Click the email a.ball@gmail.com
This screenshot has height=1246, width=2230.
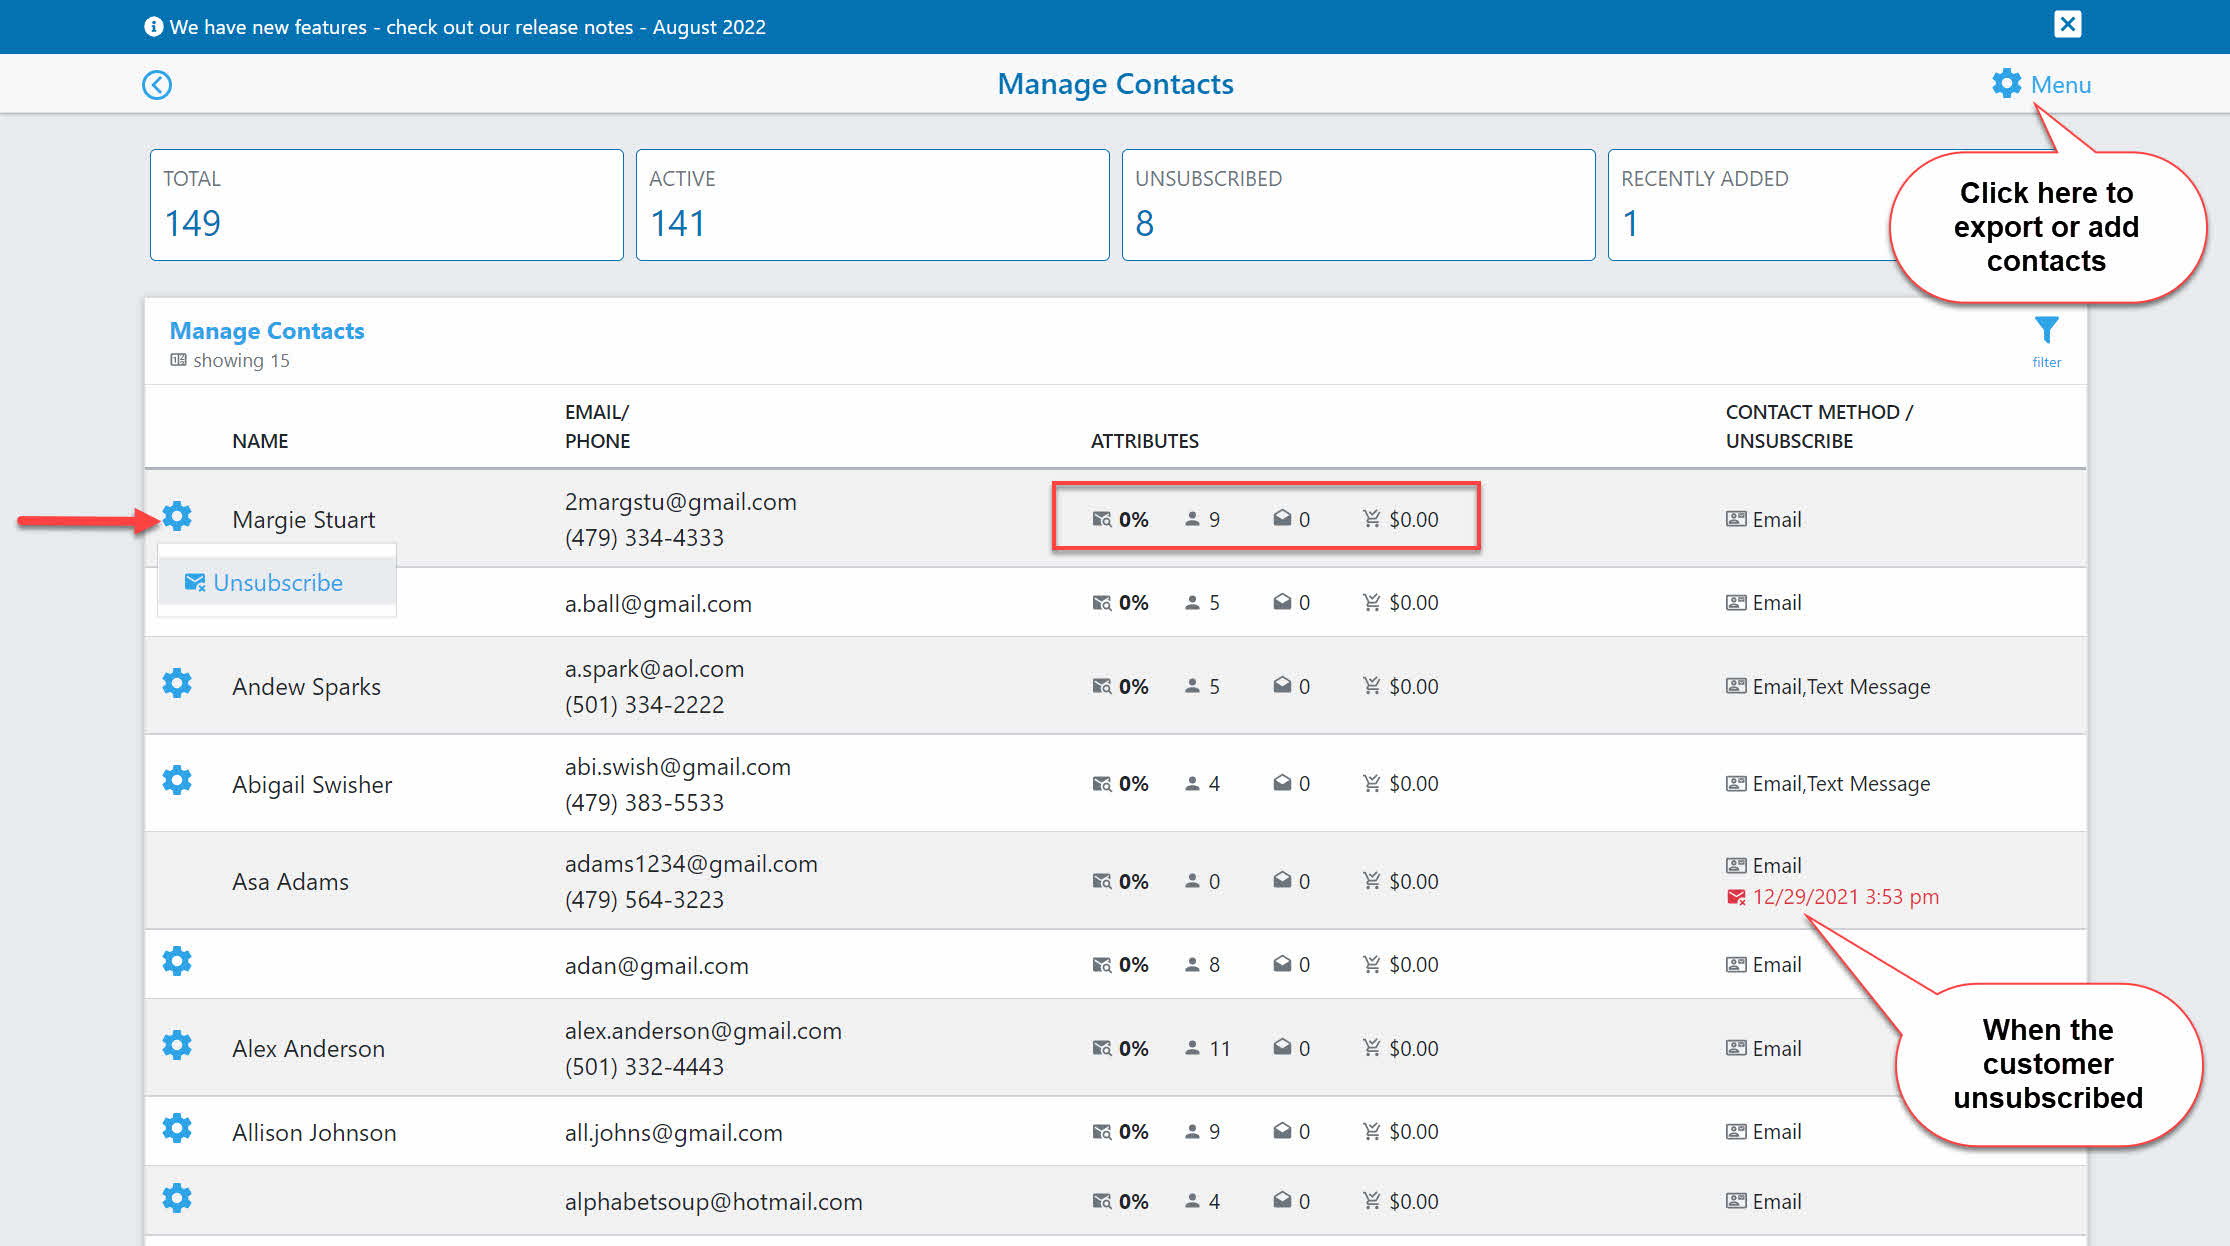coord(658,604)
